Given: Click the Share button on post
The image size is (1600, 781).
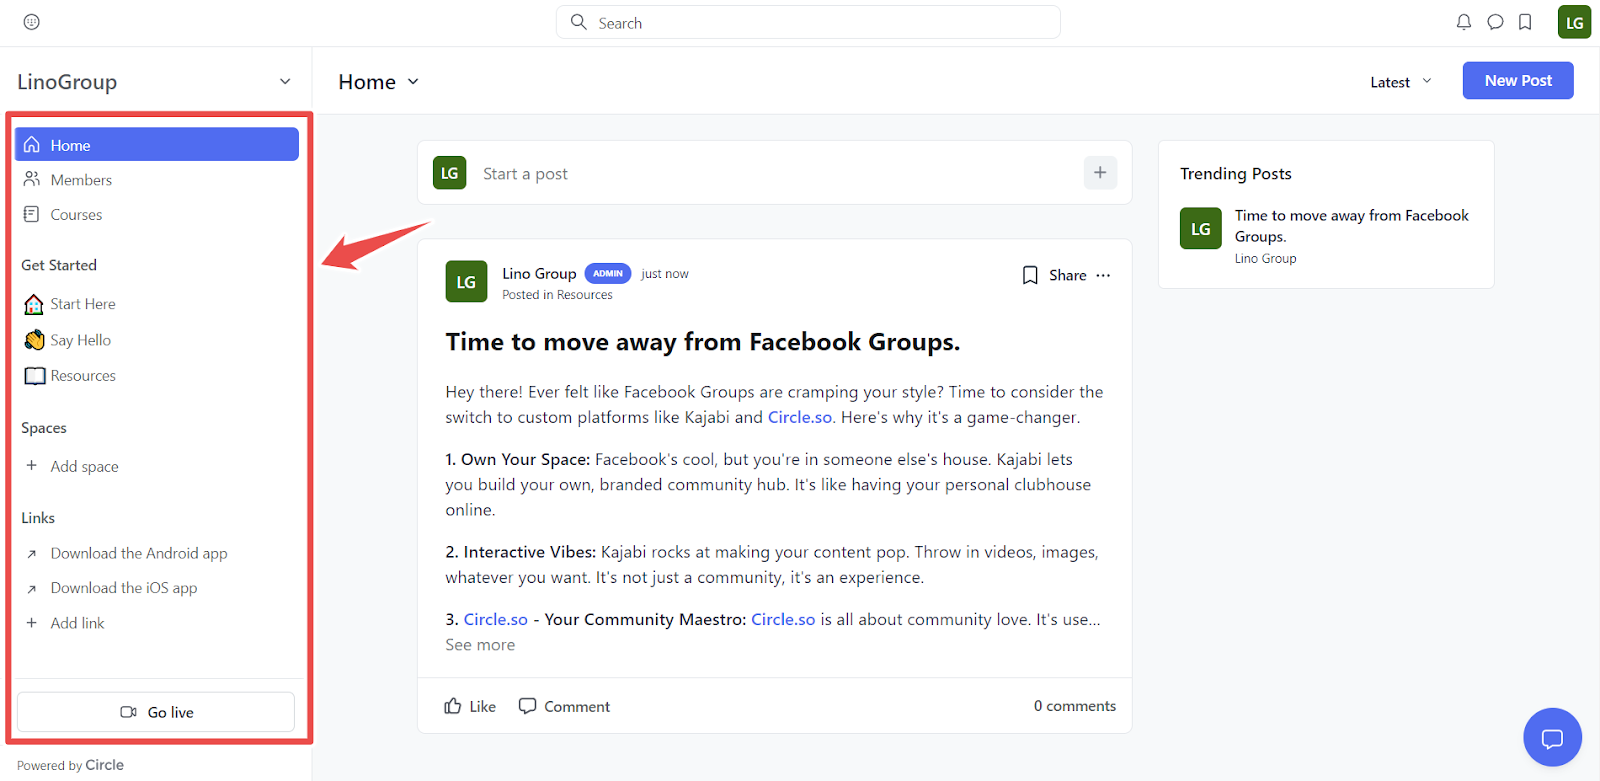Looking at the screenshot, I should (x=1067, y=275).
